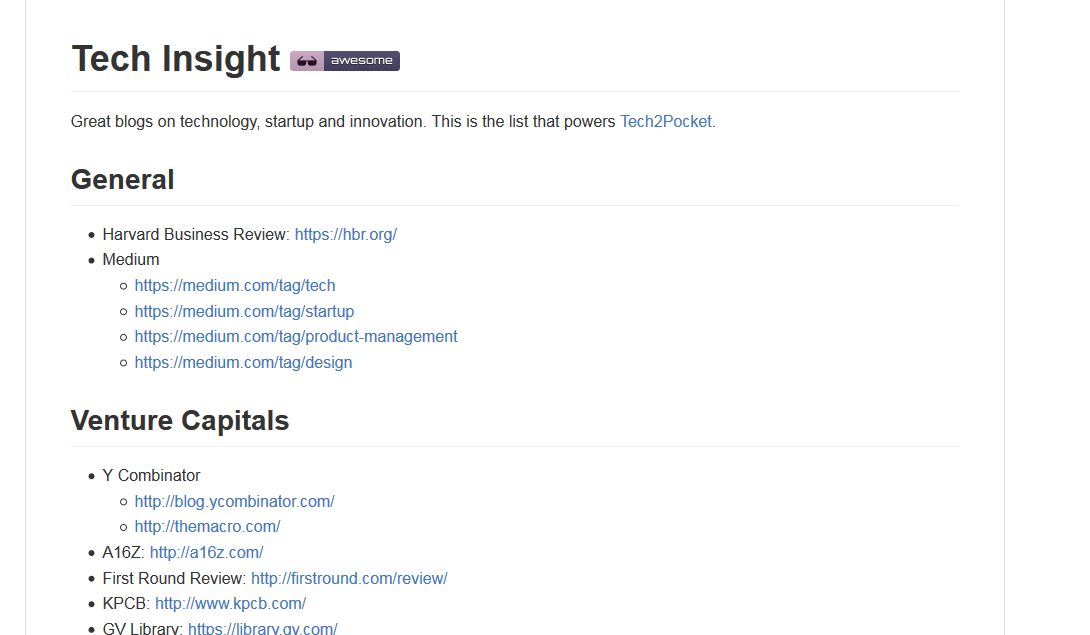This screenshot has width=1090, height=635.
Task: Click the Harvard Business Review label text
Action: point(195,234)
